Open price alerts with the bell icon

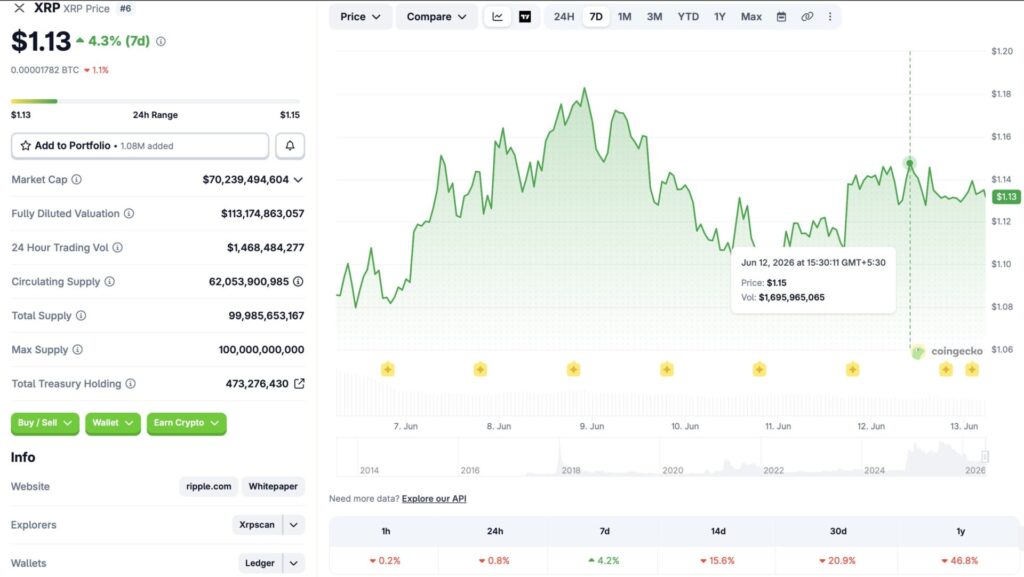pyautogui.click(x=290, y=146)
